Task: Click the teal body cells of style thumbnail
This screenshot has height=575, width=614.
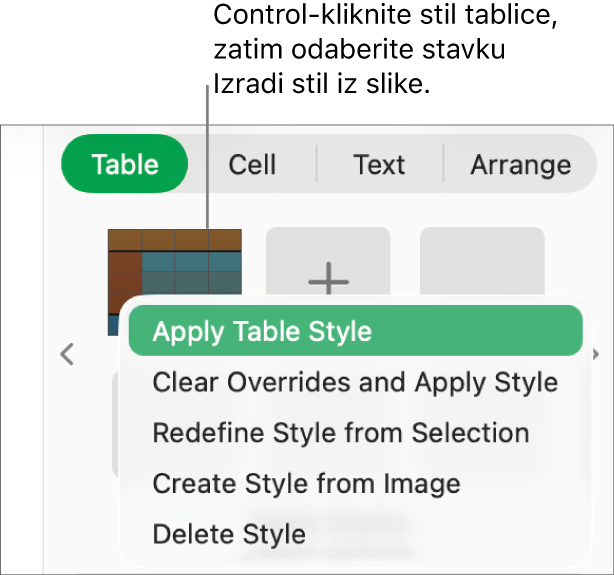Action: pyautogui.click(x=192, y=272)
